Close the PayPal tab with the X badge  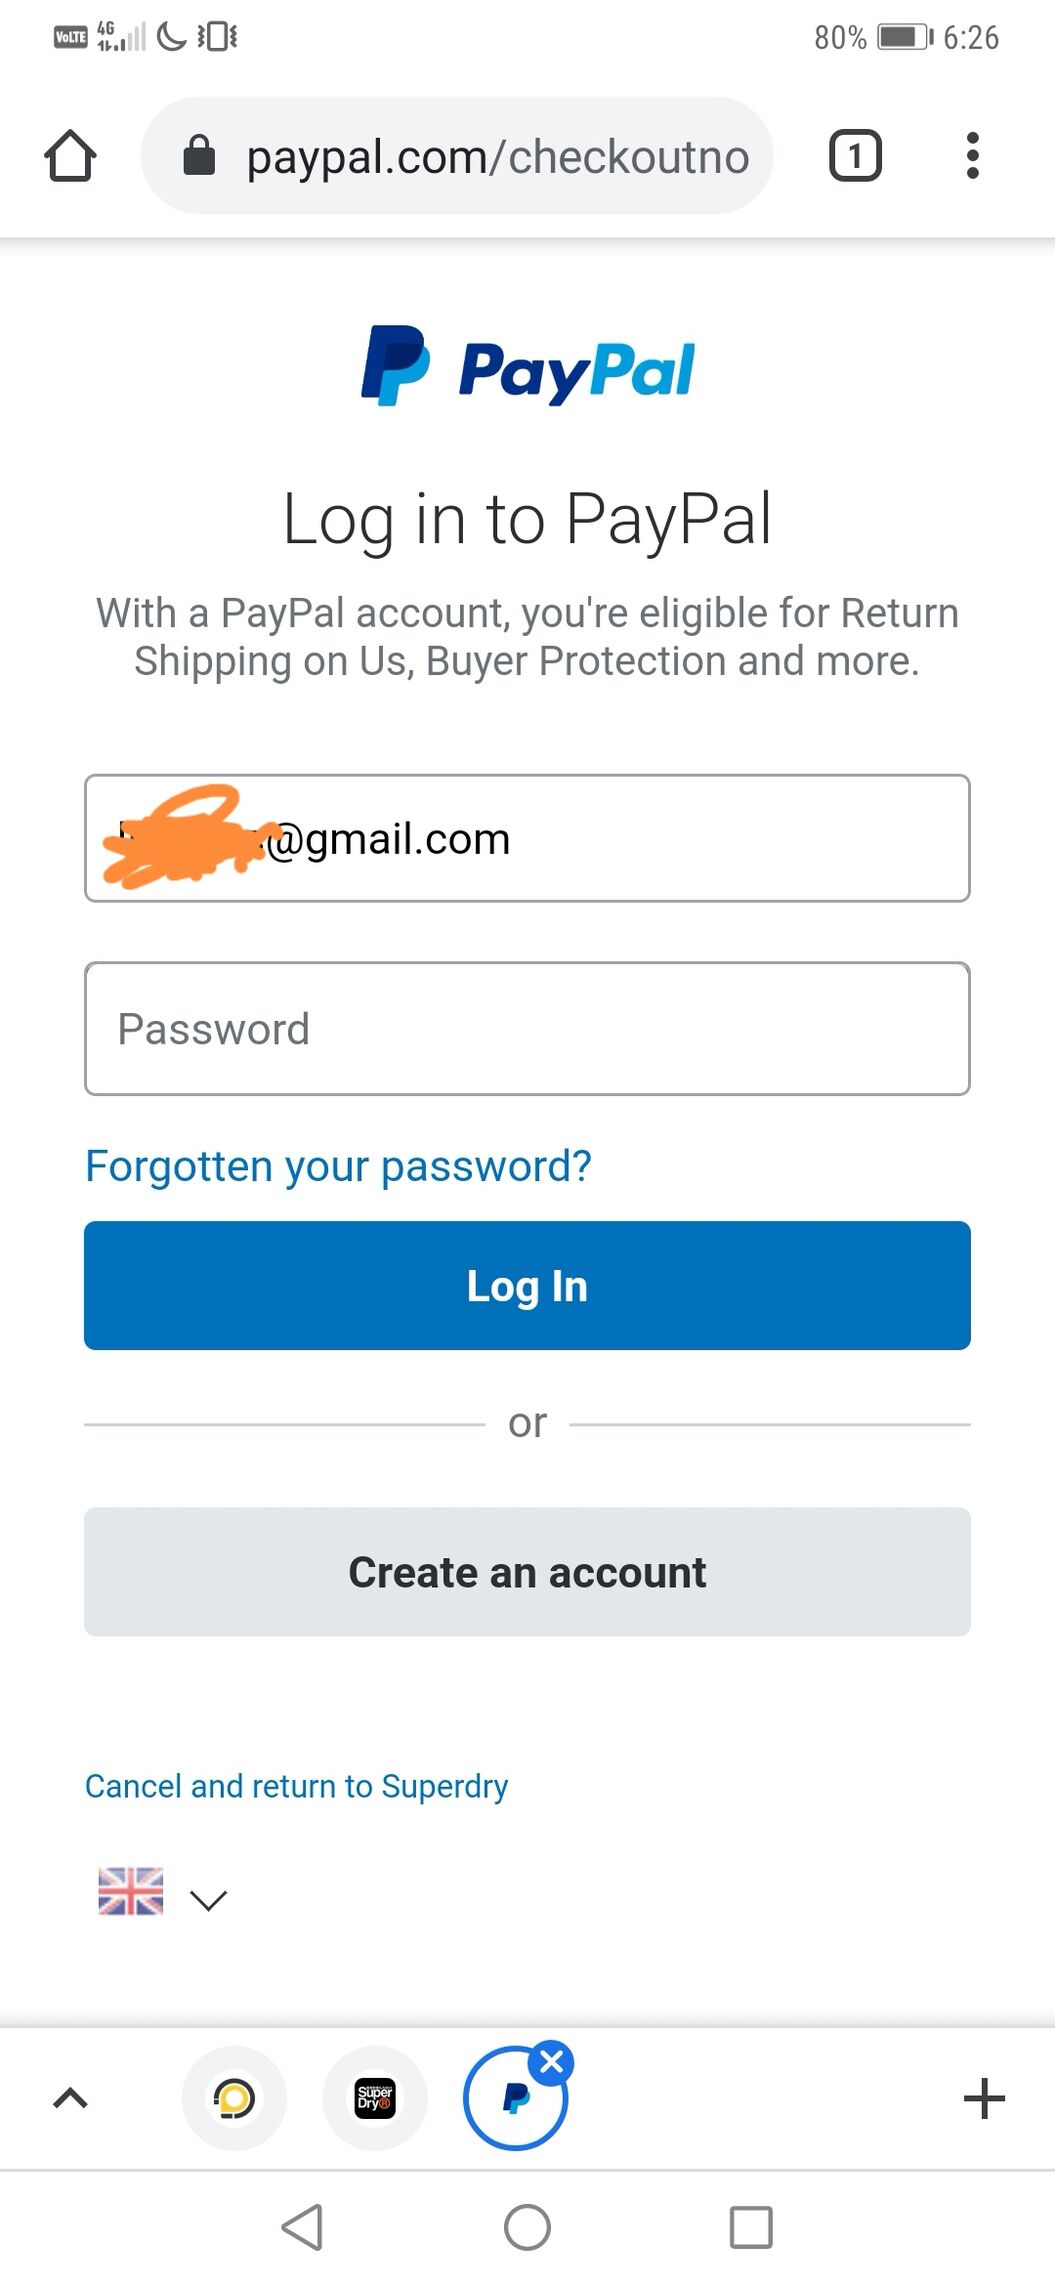click(x=551, y=2062)
